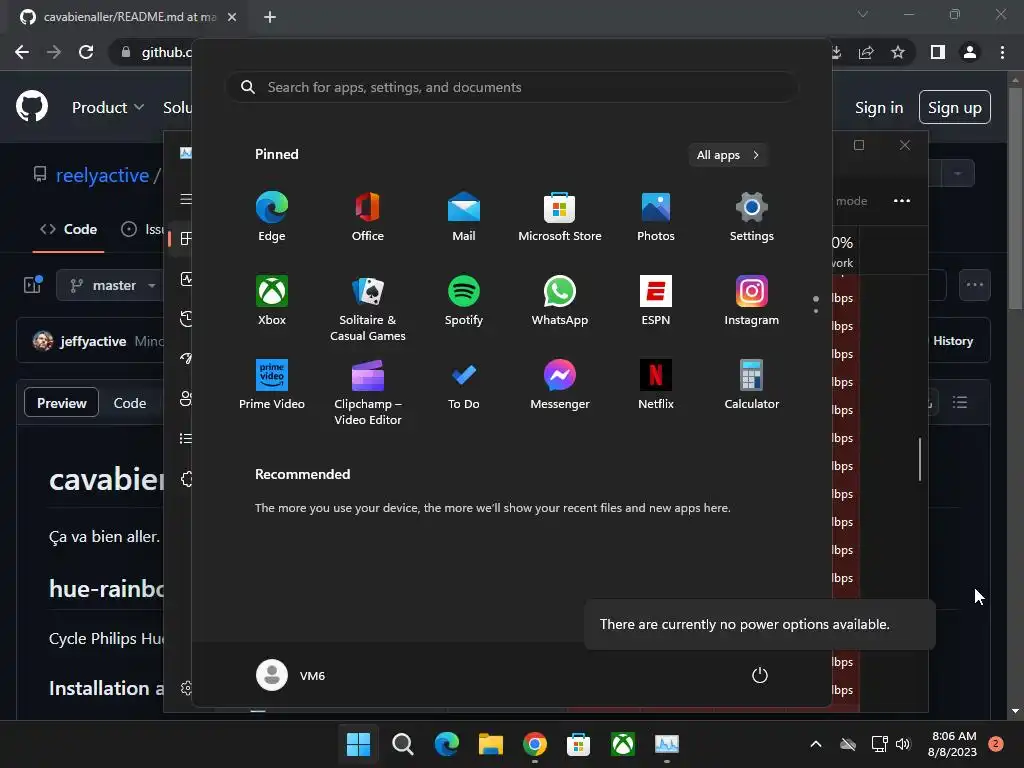
Task: Open the reelyactive owner link
Action: (103, 175)
